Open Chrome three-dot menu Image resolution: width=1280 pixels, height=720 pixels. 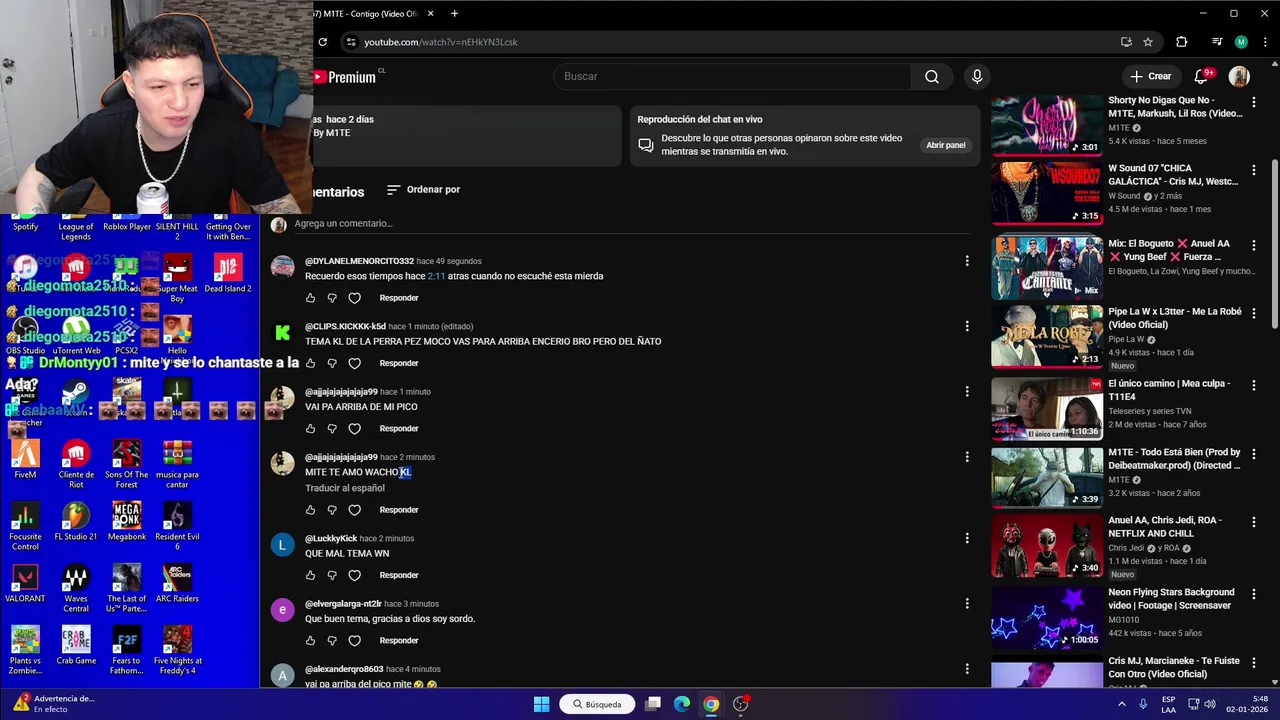[1265, 42]
